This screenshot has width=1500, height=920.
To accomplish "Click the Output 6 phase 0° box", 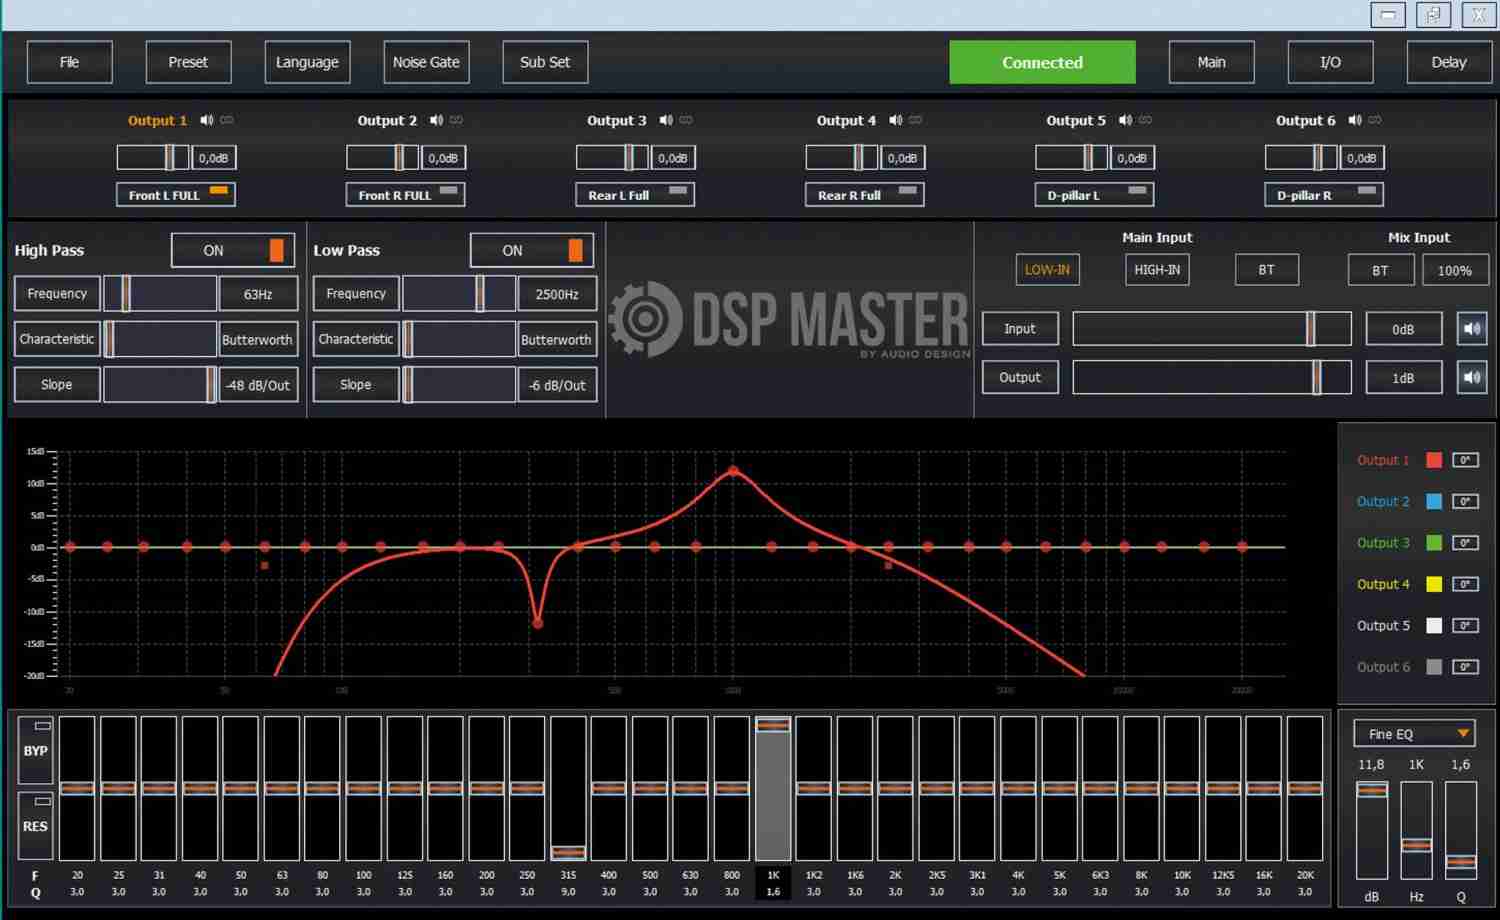I will tap(1465, 667).
